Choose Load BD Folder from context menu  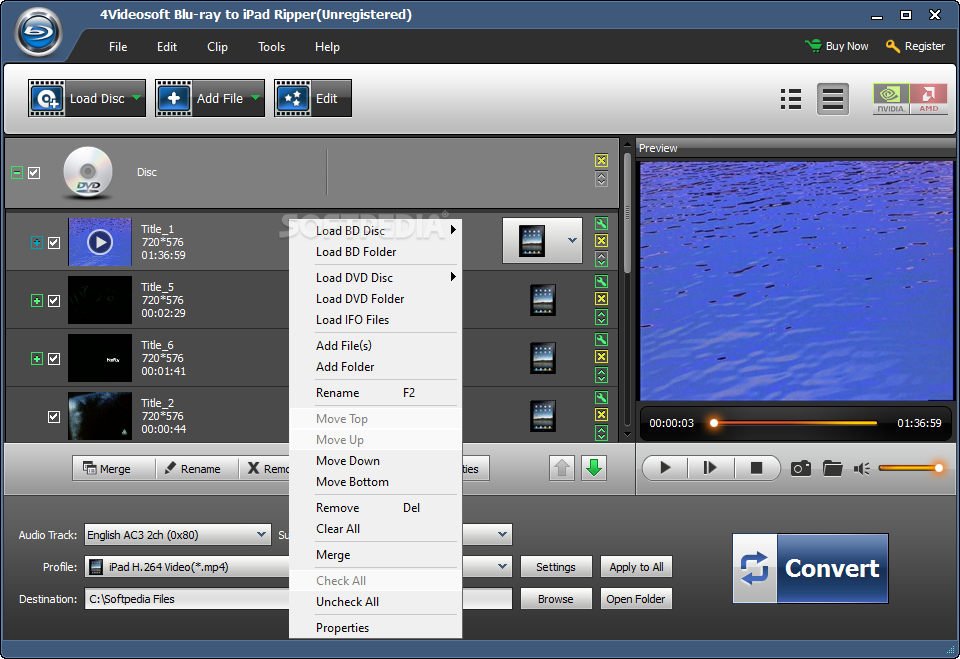pyautogui.click(x=375, y=252)
